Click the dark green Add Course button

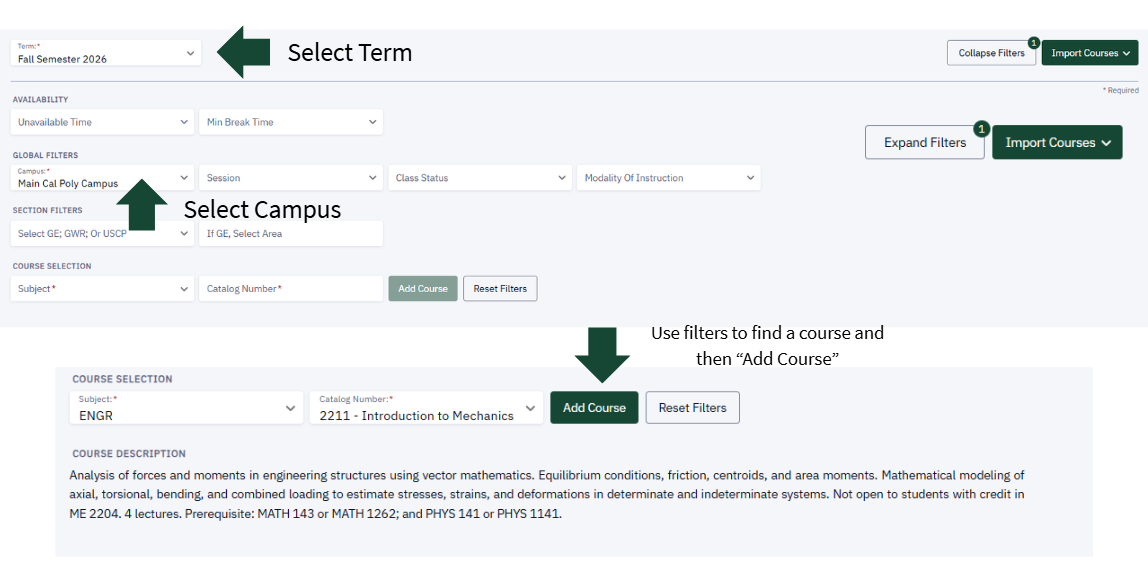point(594,408)
